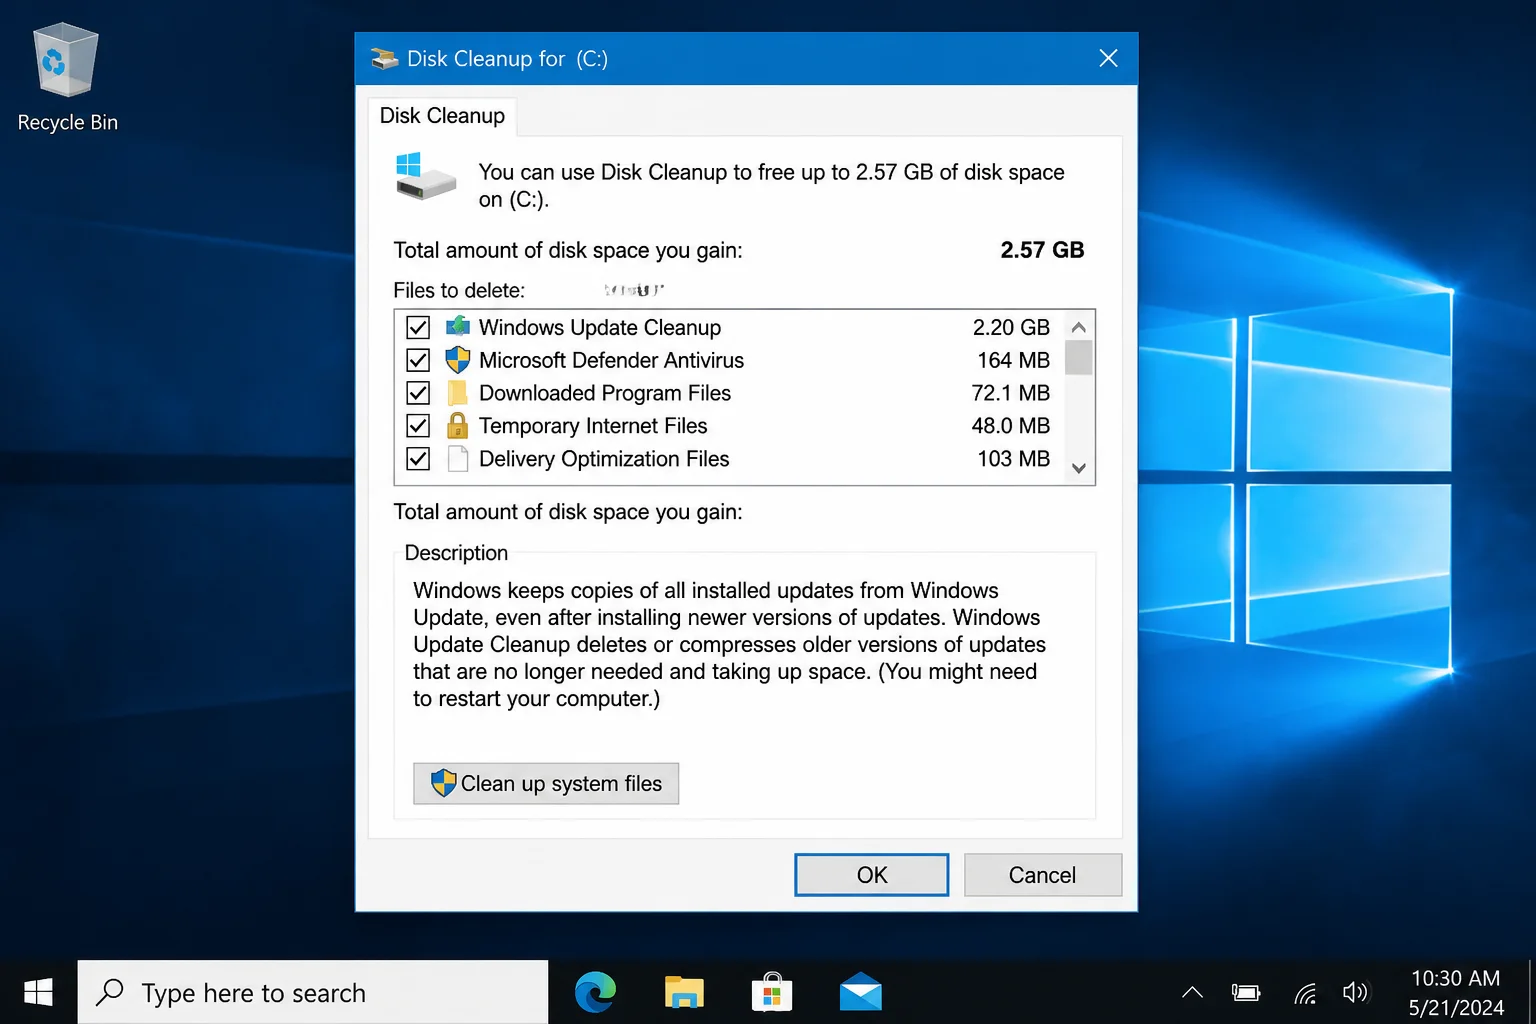
Task: Select the Disk Cleanup tab
Action: 442,116
